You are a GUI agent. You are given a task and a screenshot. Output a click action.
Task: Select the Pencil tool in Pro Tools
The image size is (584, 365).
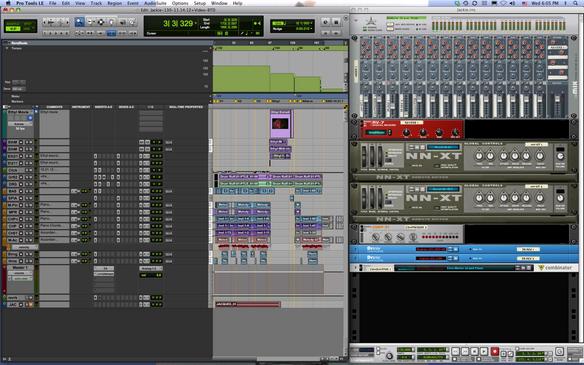[x=132, y=22]
